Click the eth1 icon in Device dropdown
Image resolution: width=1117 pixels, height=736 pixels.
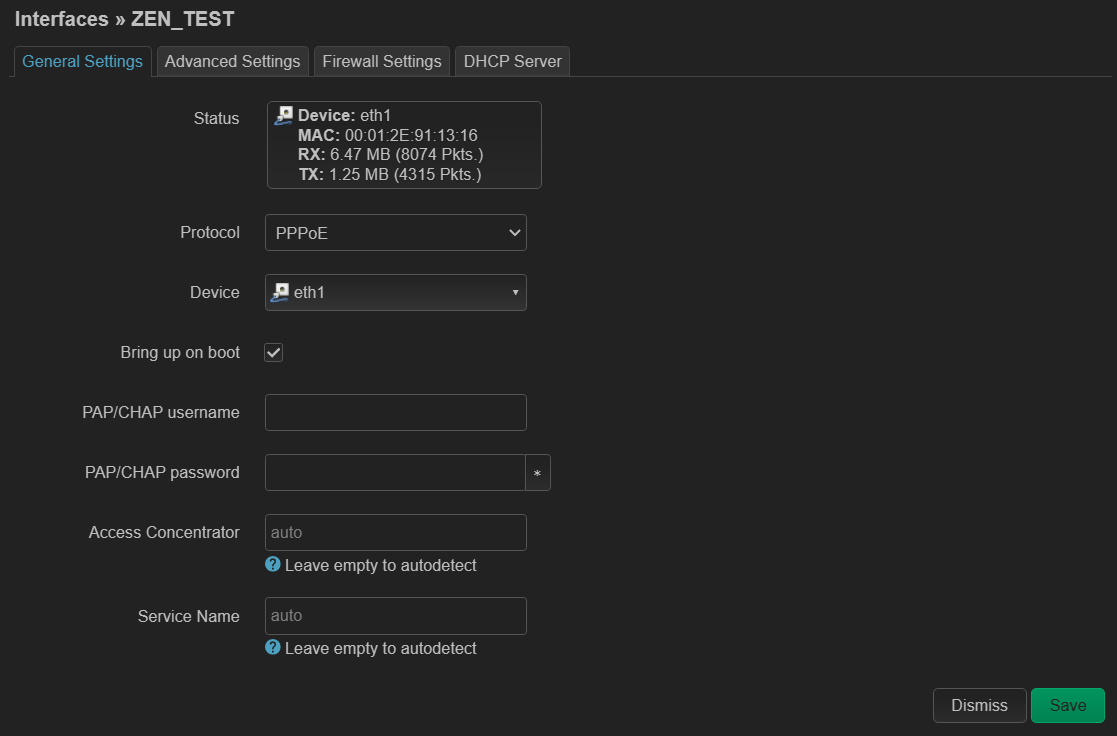coord(280,292)
